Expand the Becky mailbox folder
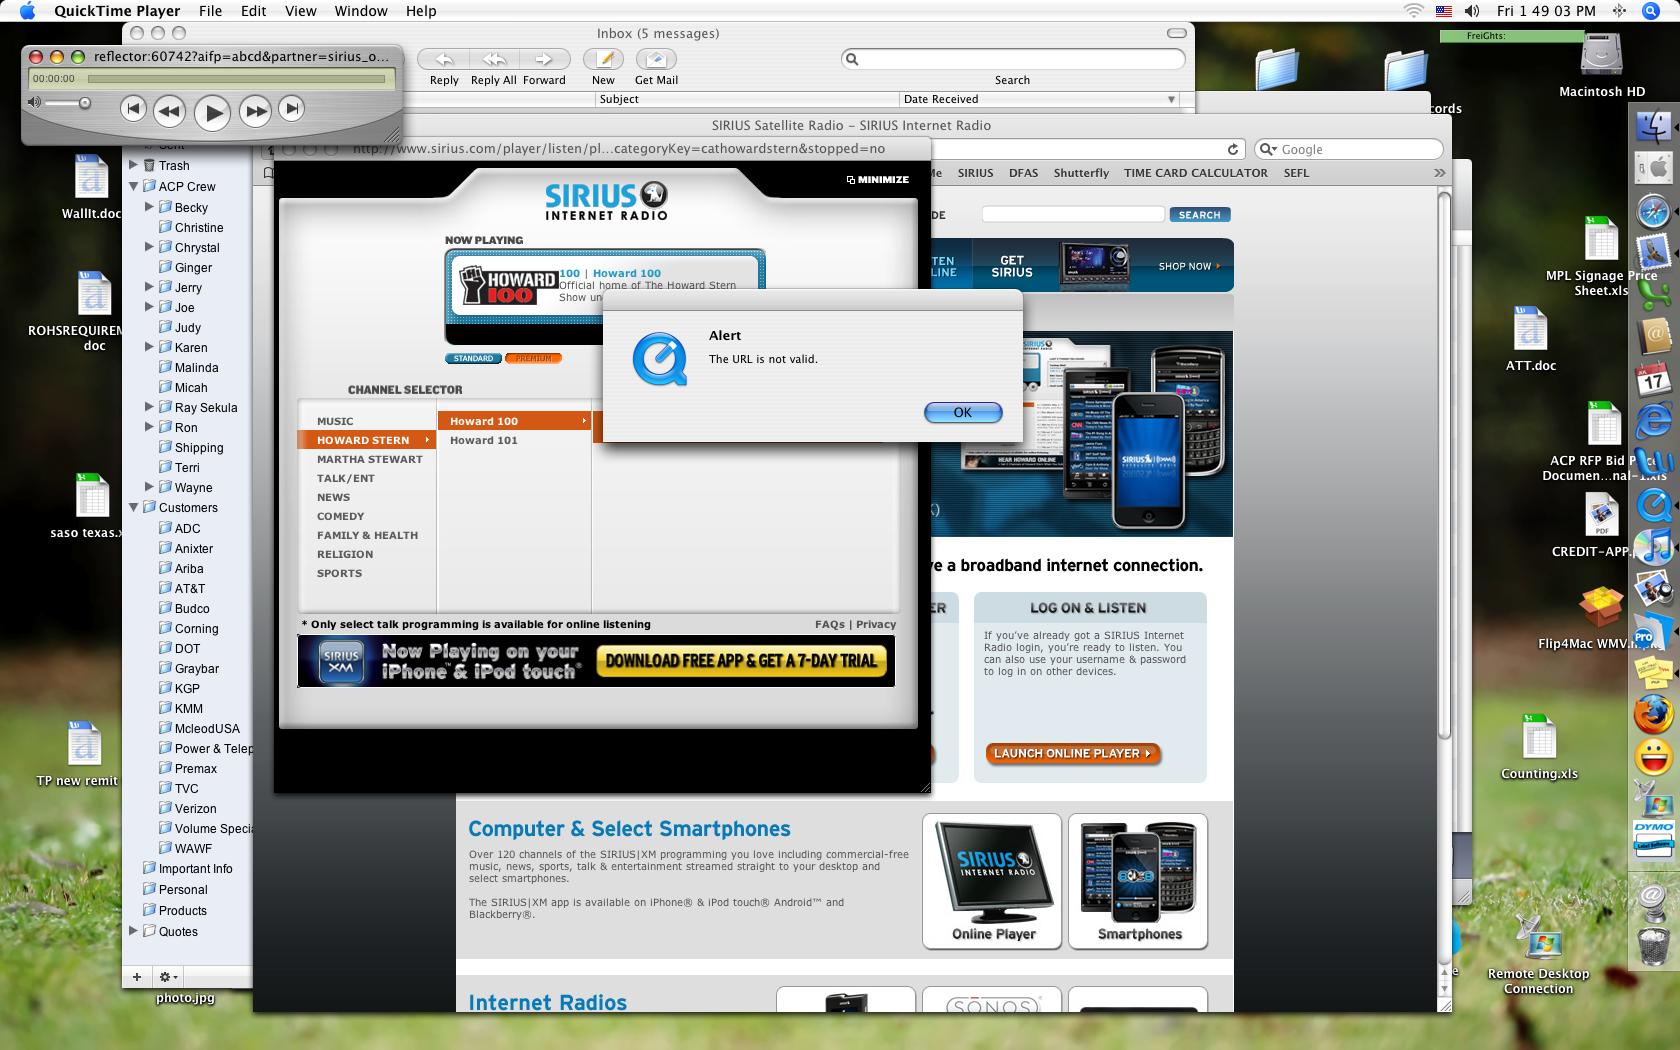The height and width of the screenshot is (1050, 1680). 149,207
